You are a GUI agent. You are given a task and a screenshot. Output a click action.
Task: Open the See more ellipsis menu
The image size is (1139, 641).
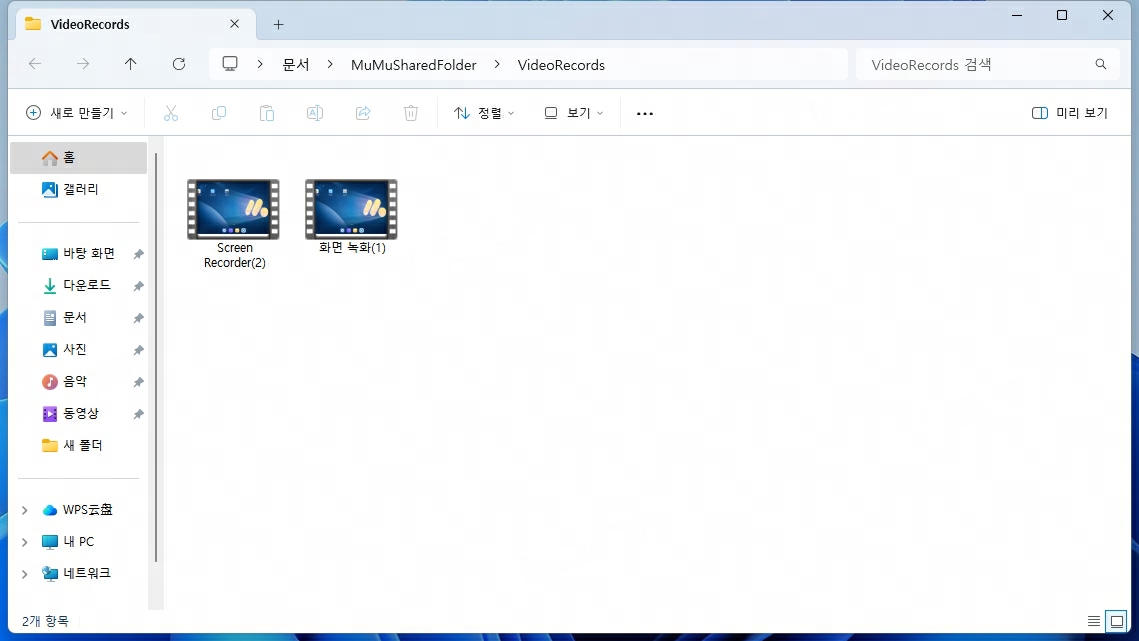point(645,113)
